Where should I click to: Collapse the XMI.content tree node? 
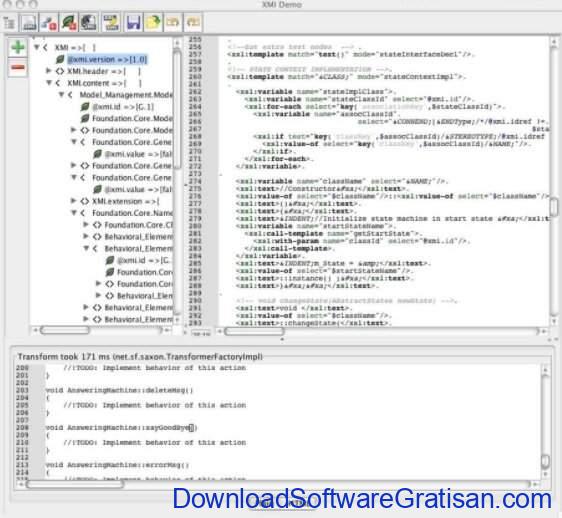[x=49, y=83]
